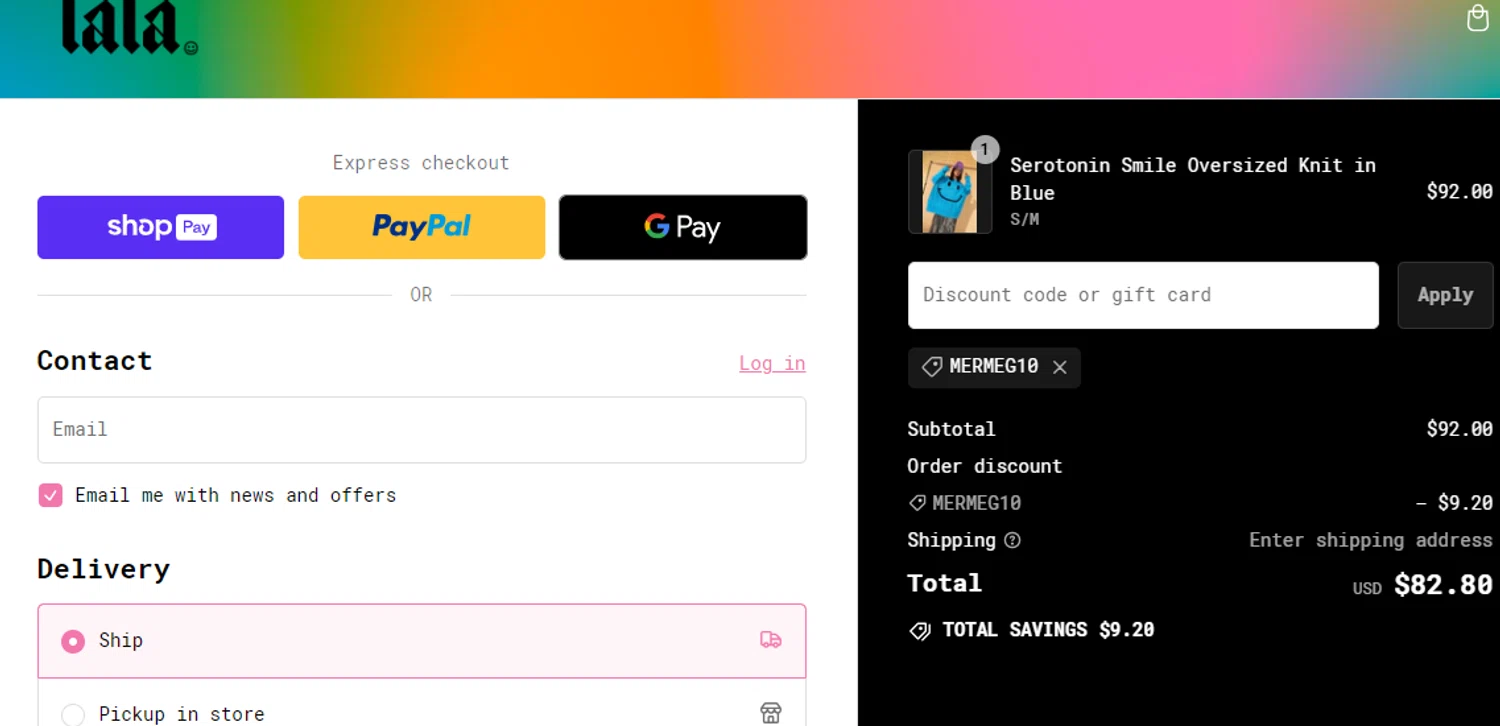Click the lala store logo
Viewport: 1500px width, 726px height.
(x=130, y=27)
